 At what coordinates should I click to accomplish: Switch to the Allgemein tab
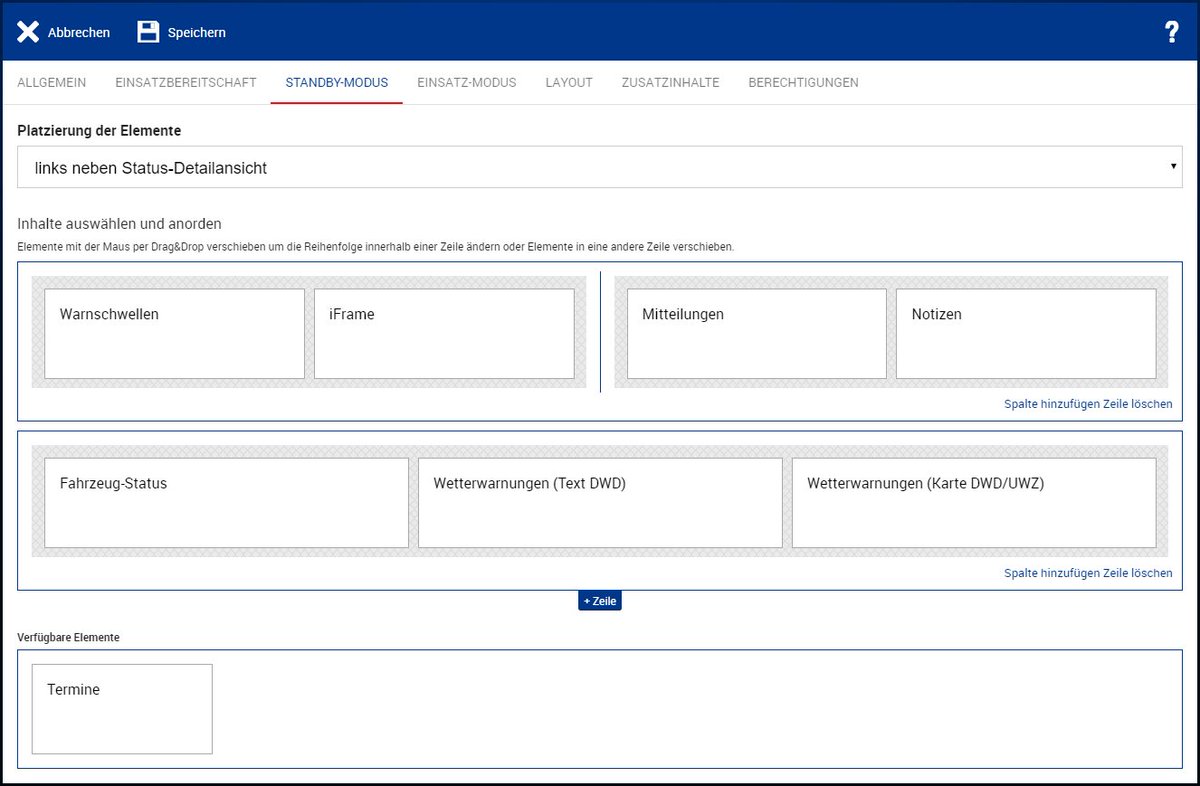point(51,82)
